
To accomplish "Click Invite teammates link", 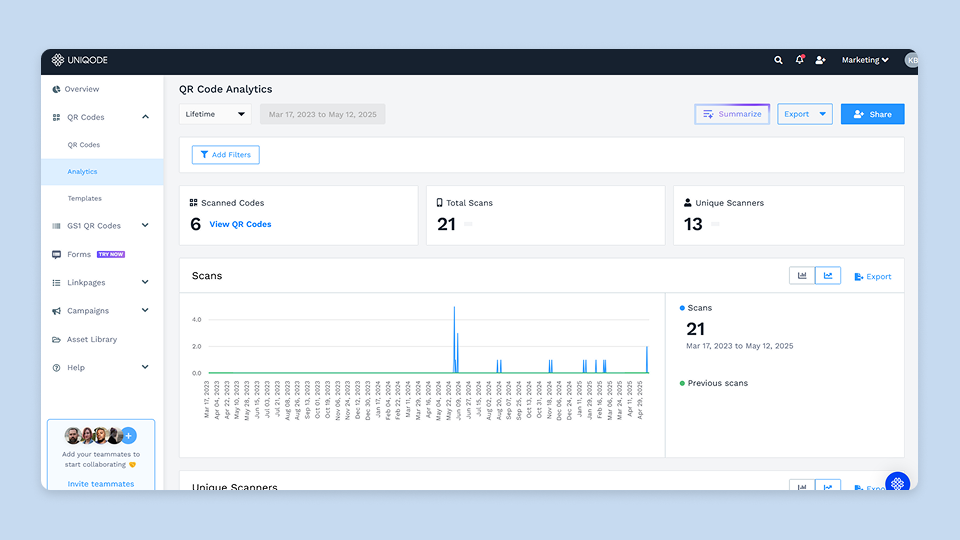I will point(100,484).
